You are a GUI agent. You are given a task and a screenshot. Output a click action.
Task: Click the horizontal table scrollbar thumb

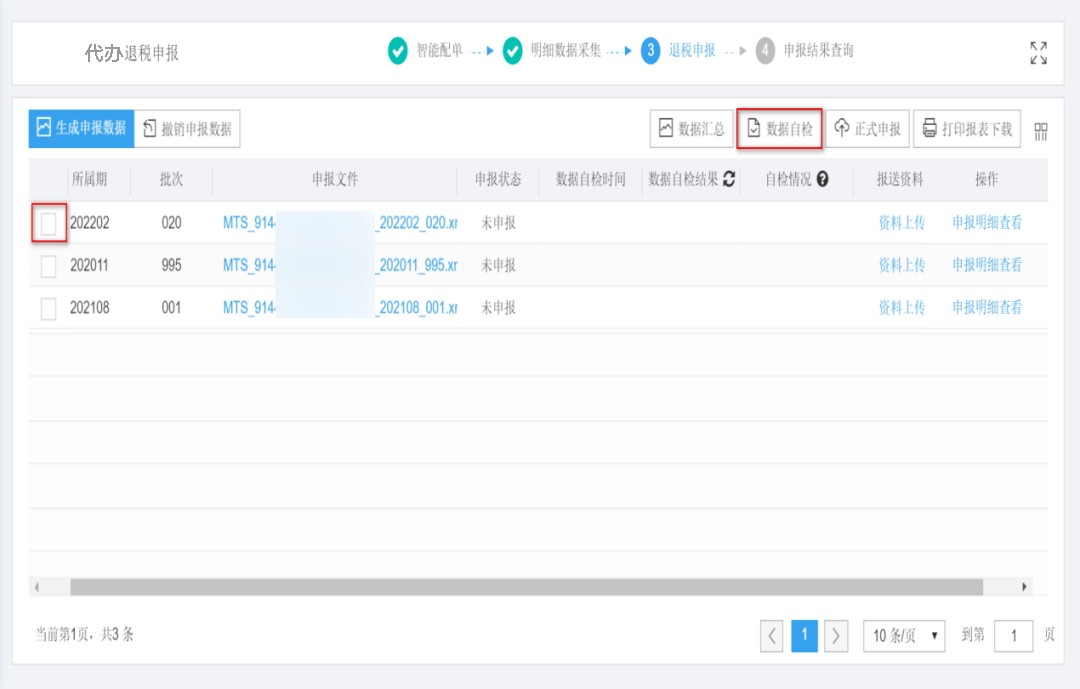[526, 587]
